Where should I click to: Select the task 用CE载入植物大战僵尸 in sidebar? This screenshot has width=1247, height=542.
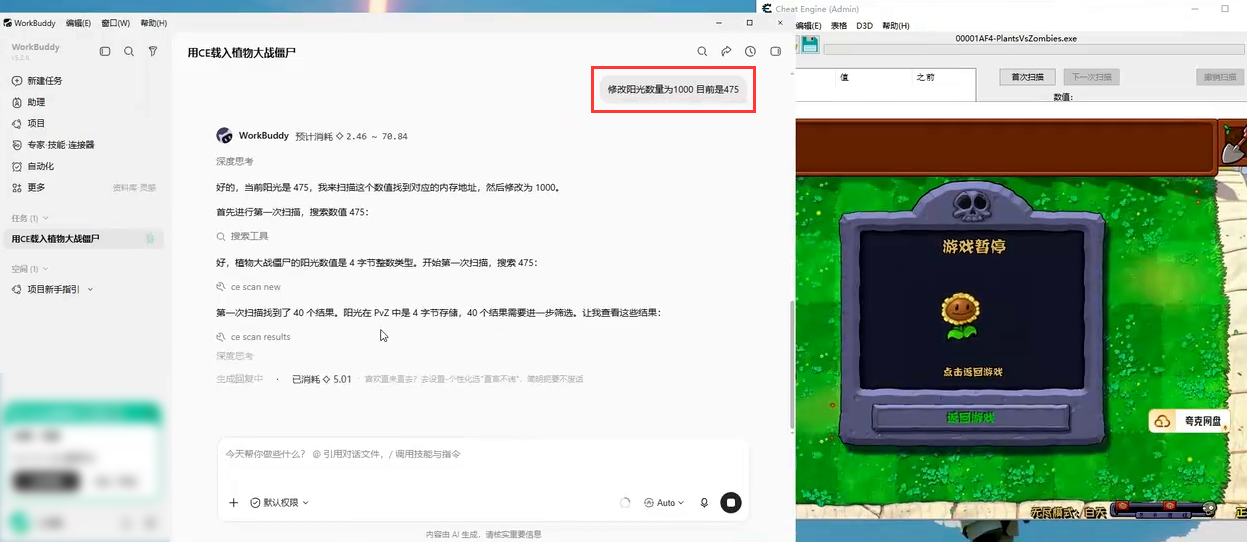pyautogui.click(x=82, y=239)
